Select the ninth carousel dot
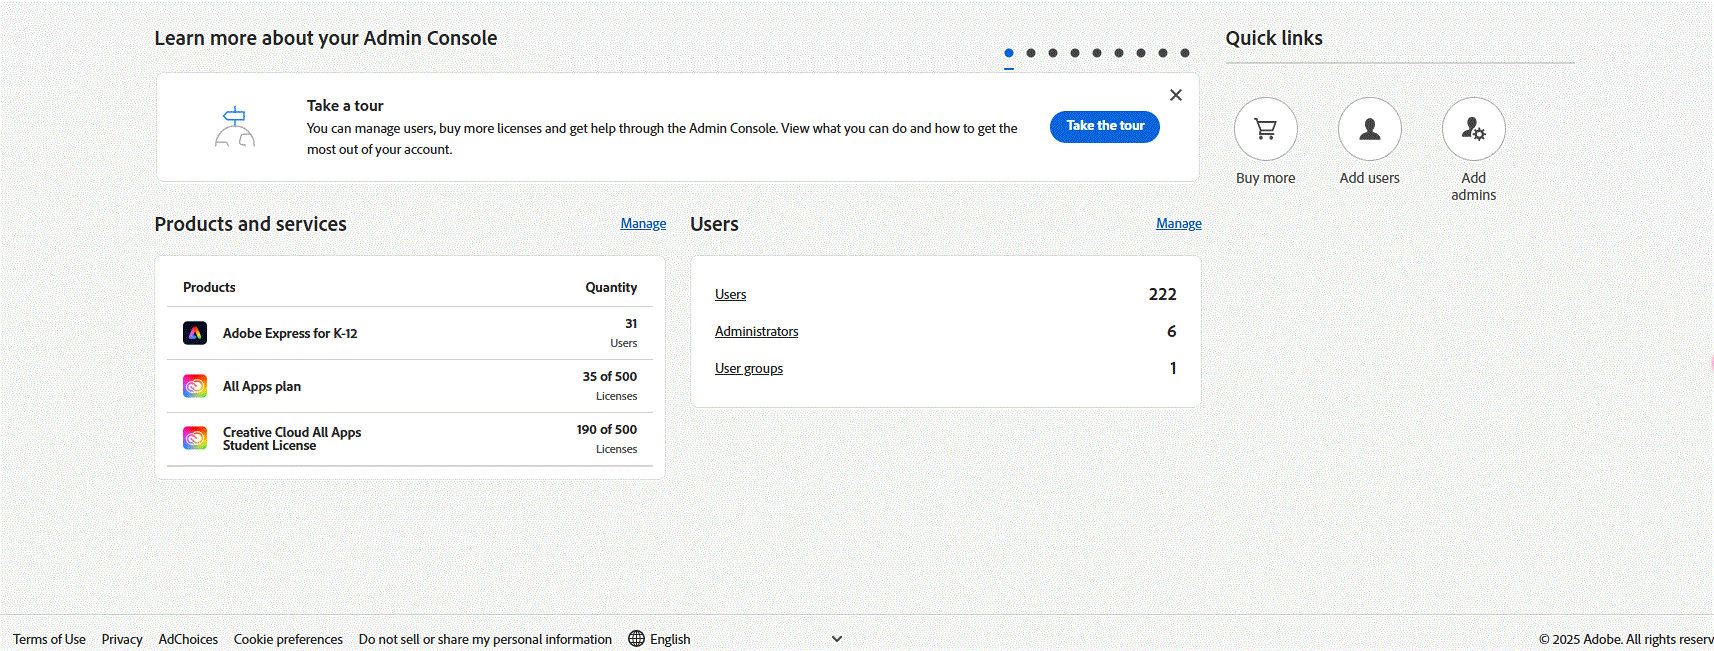This screenshot has height=651, width=1714. (1185, 53)
